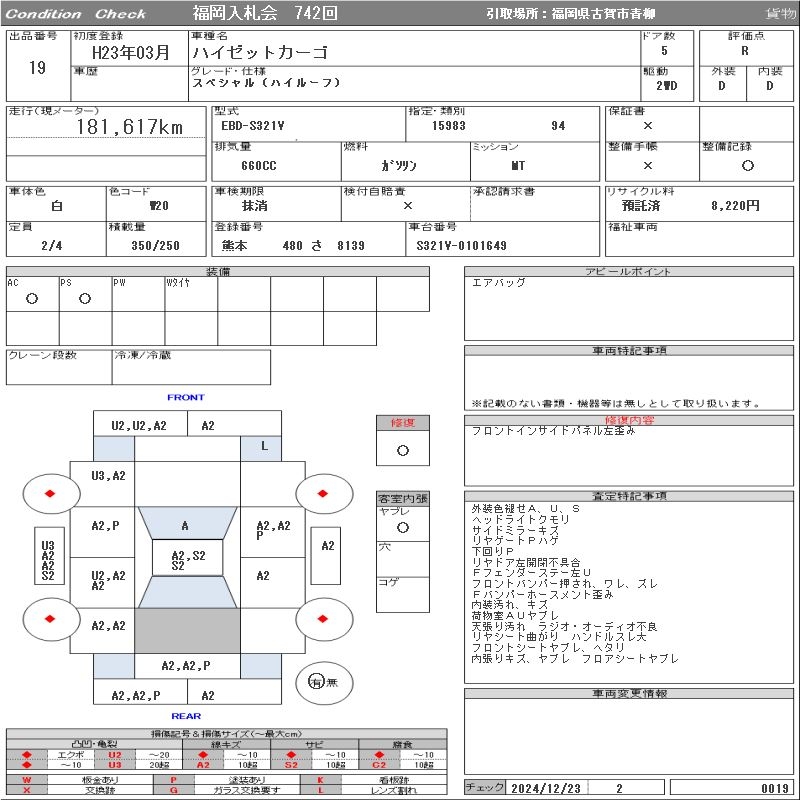Screen dimensions: 800x800
Task: Click the circle mark under AC
Action: [32, 298]
